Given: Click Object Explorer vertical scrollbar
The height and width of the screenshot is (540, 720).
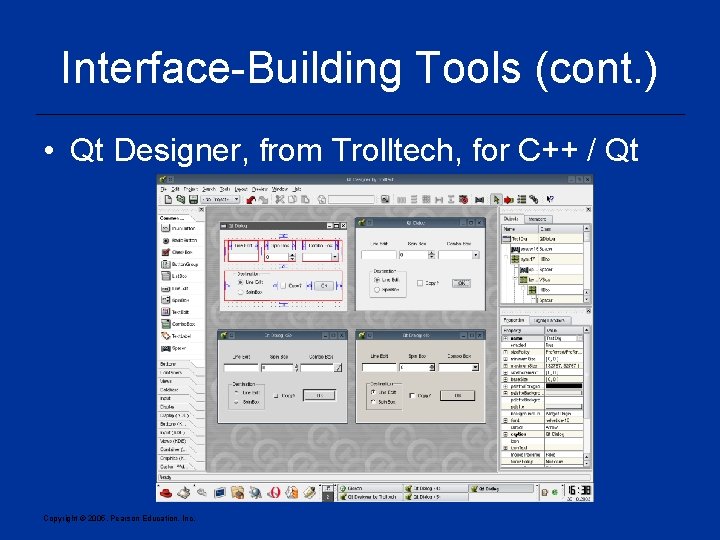Looking at the screenshot, I should [x=587, y=264].
